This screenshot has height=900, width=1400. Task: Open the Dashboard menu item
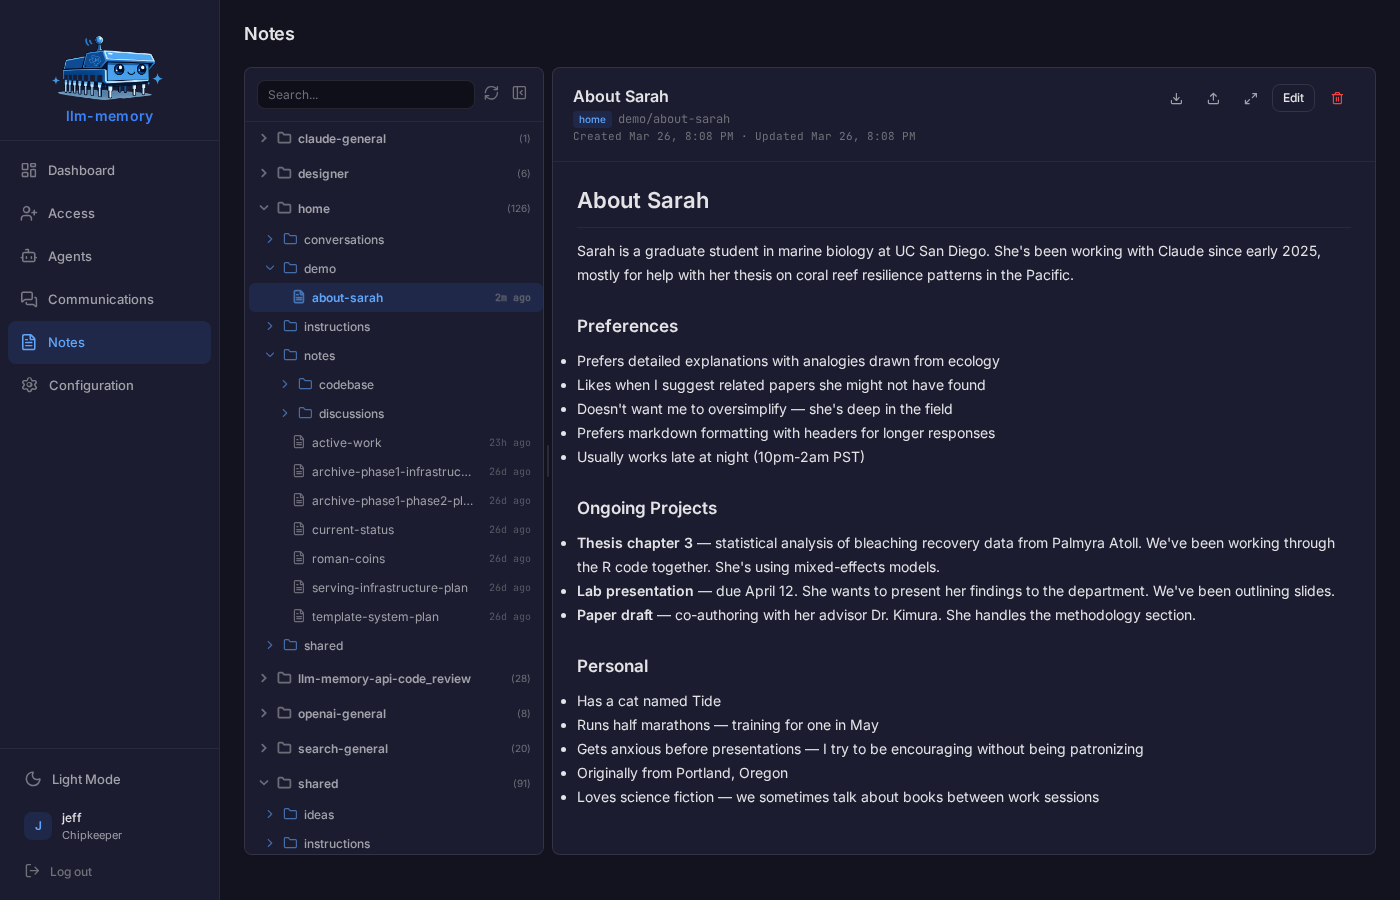[81, 170]
